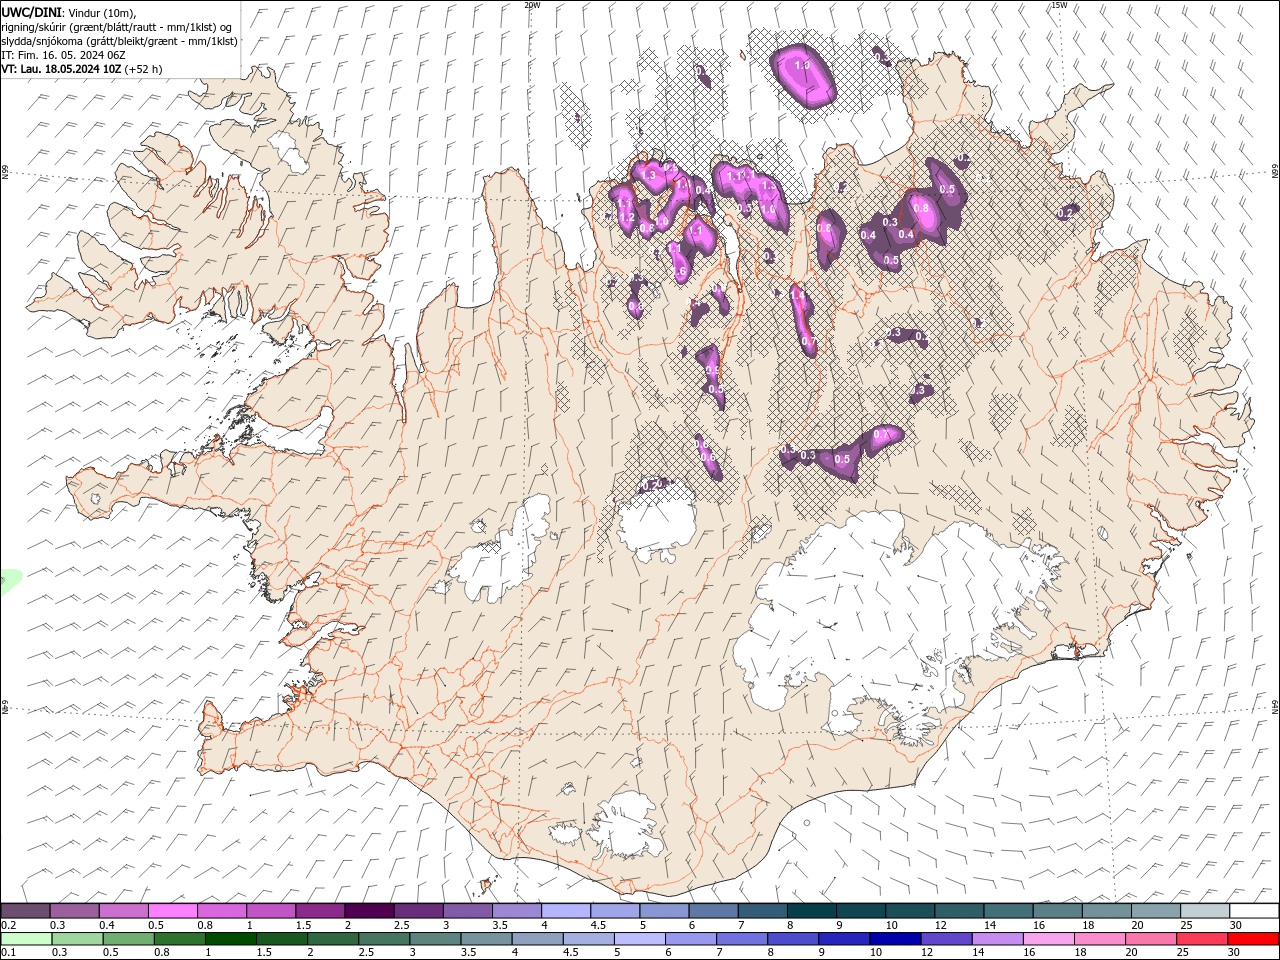This screenshot has width=1280, height=960.
Task: Click the dark mauve 0.2 snow legend swatch
Action: [25, 910]
